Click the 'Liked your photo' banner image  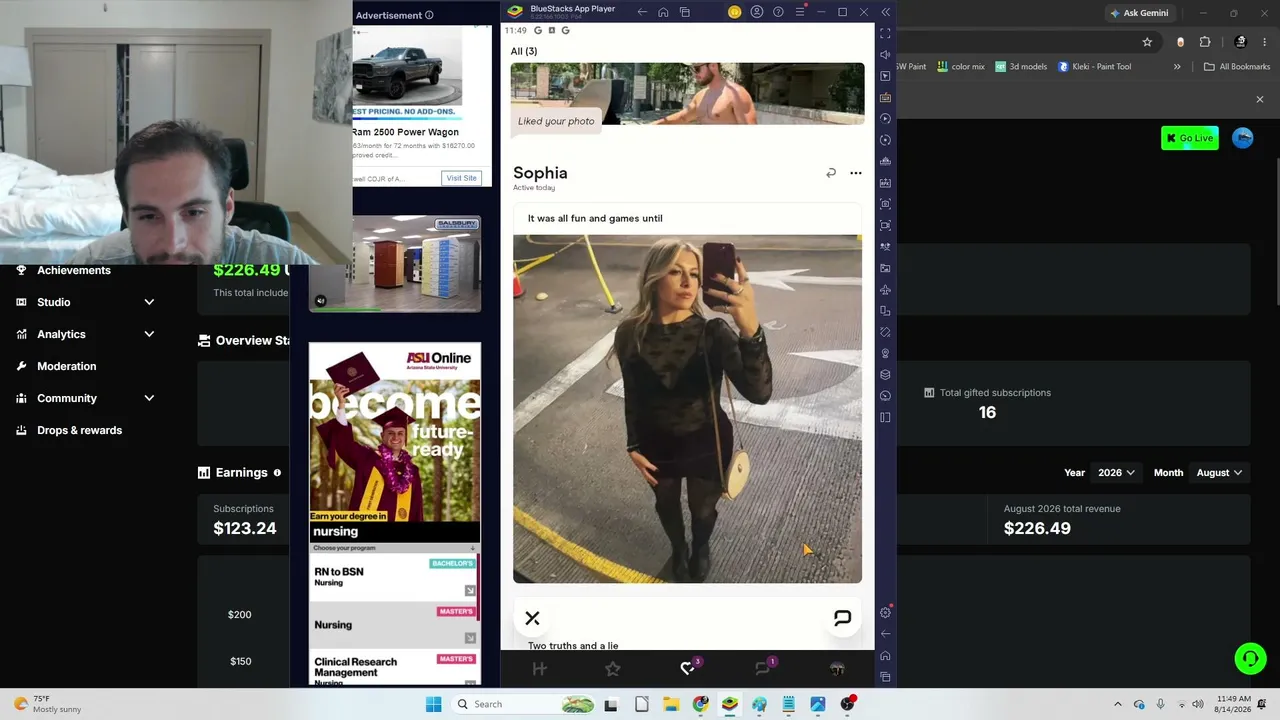point(687,94)
